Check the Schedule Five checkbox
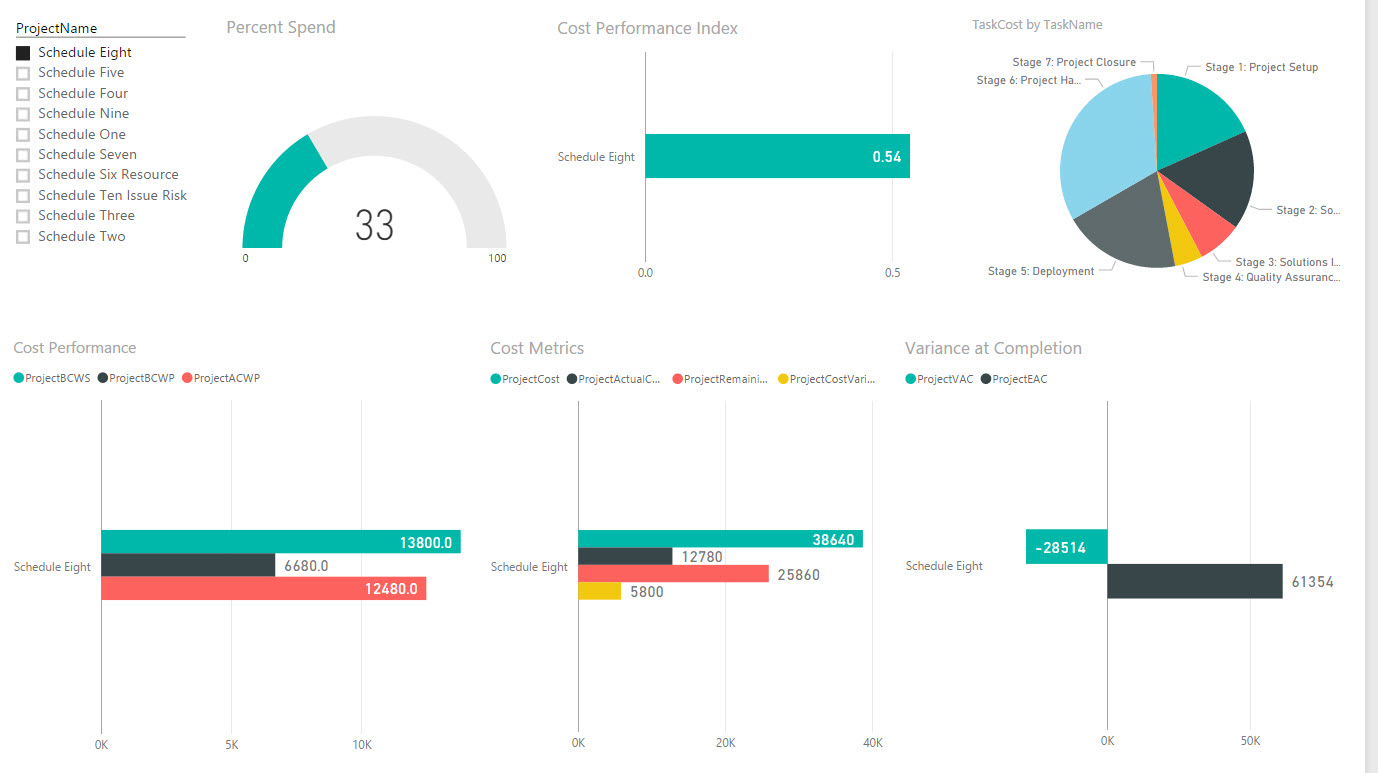 coord(24,72)
